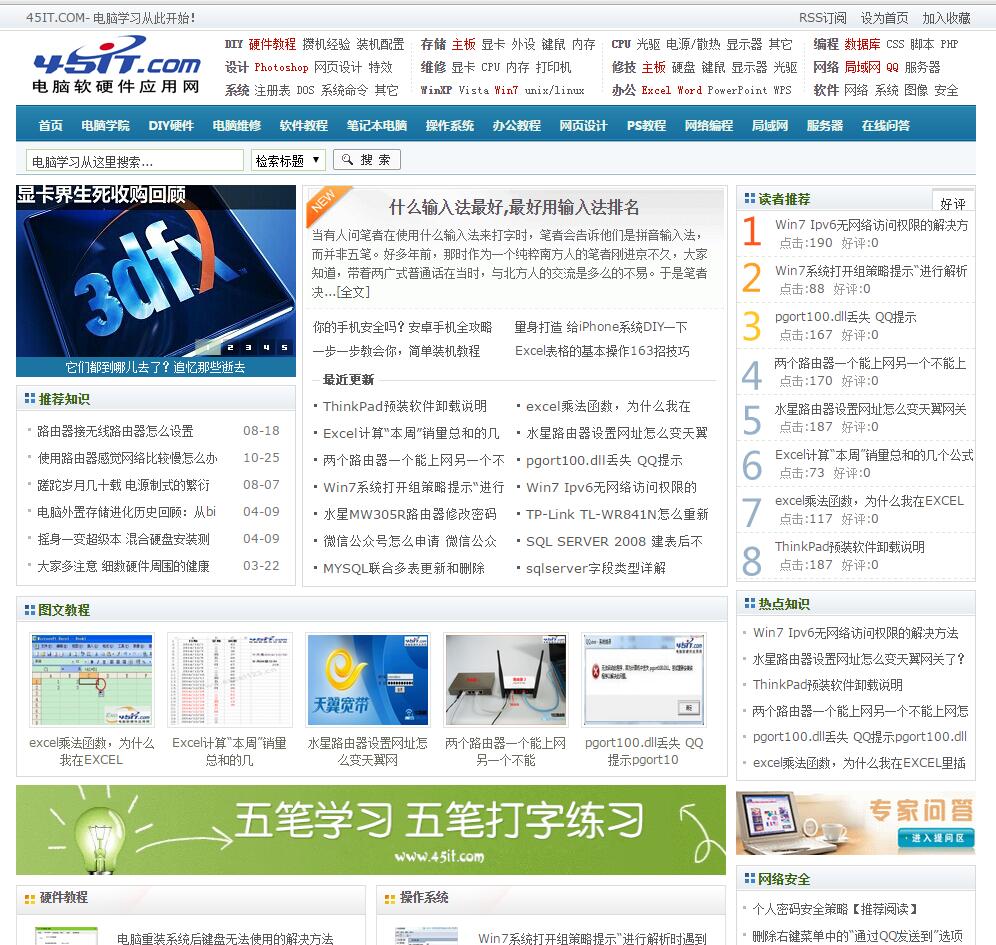Image resolution: width=996 pixels, height=945 pixels.
Task: Open 大家多注意 细数硬件周围的健康 link
Action: pyautogui.click(x=123, y=566)
